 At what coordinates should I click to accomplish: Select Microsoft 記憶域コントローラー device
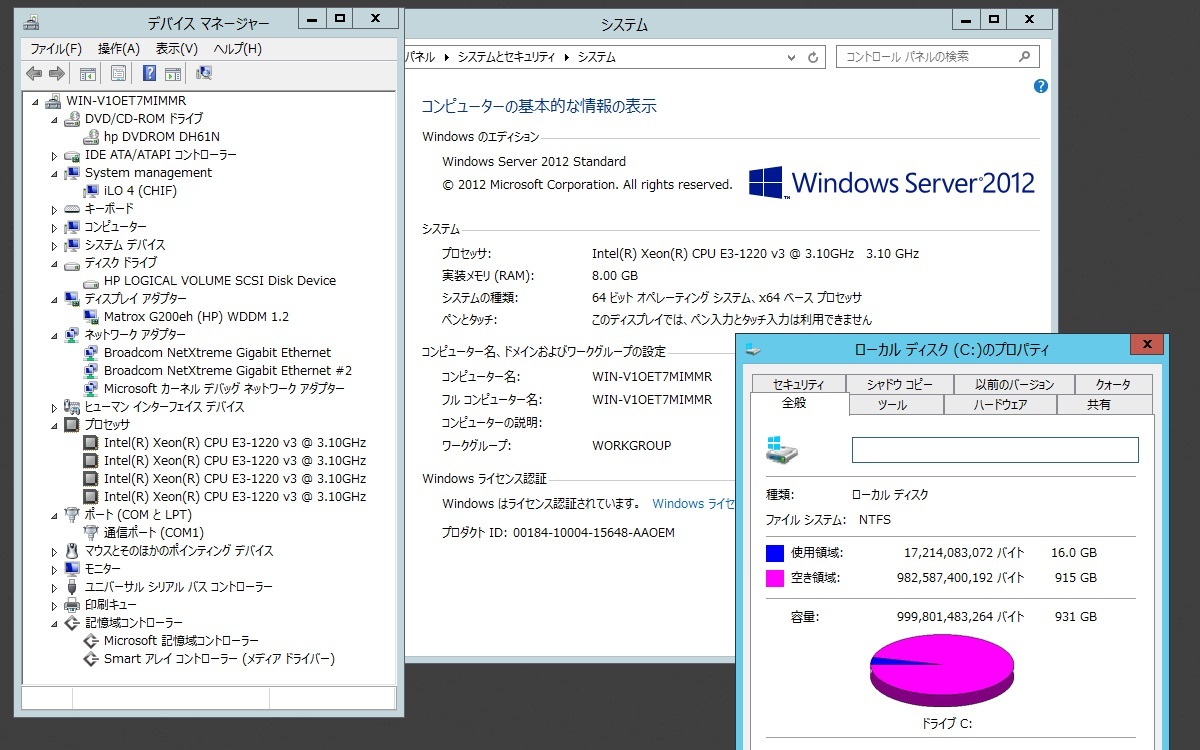point(181,641)
